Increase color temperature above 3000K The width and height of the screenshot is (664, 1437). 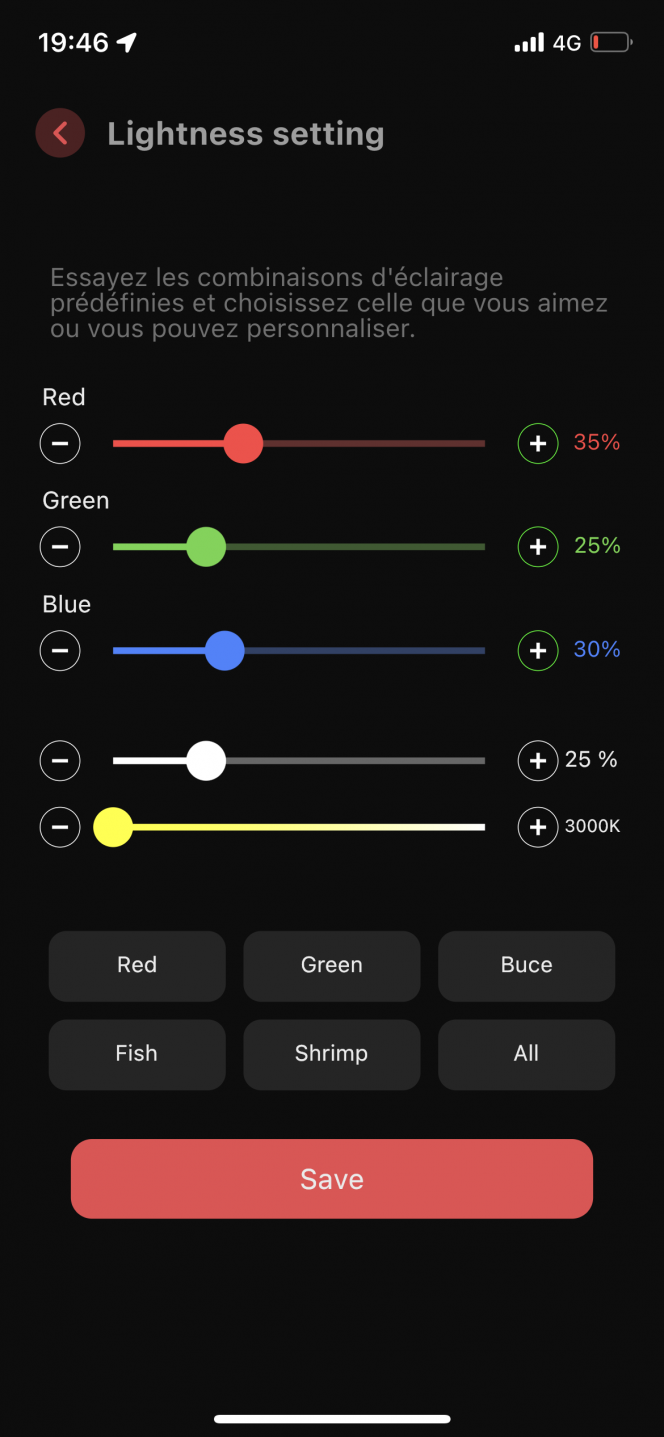pos(538,827)
